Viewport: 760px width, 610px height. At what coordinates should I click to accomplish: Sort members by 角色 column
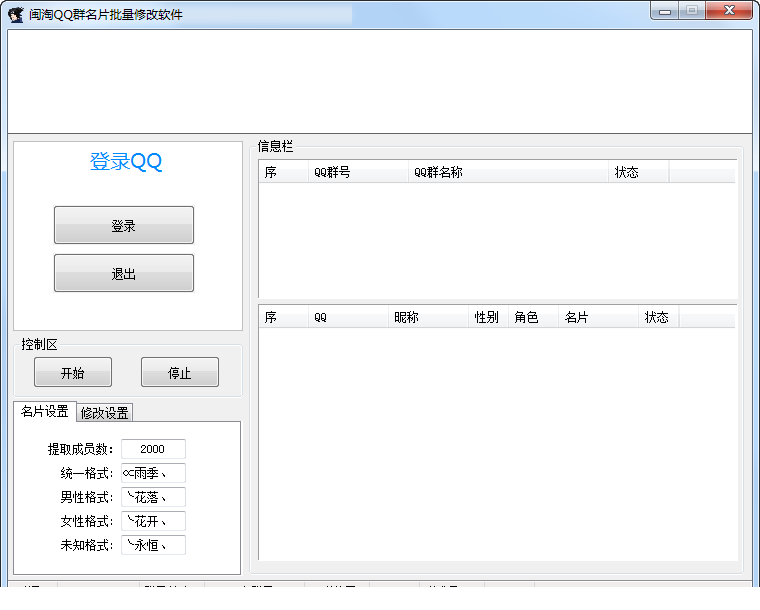click(x=533, y=317)
